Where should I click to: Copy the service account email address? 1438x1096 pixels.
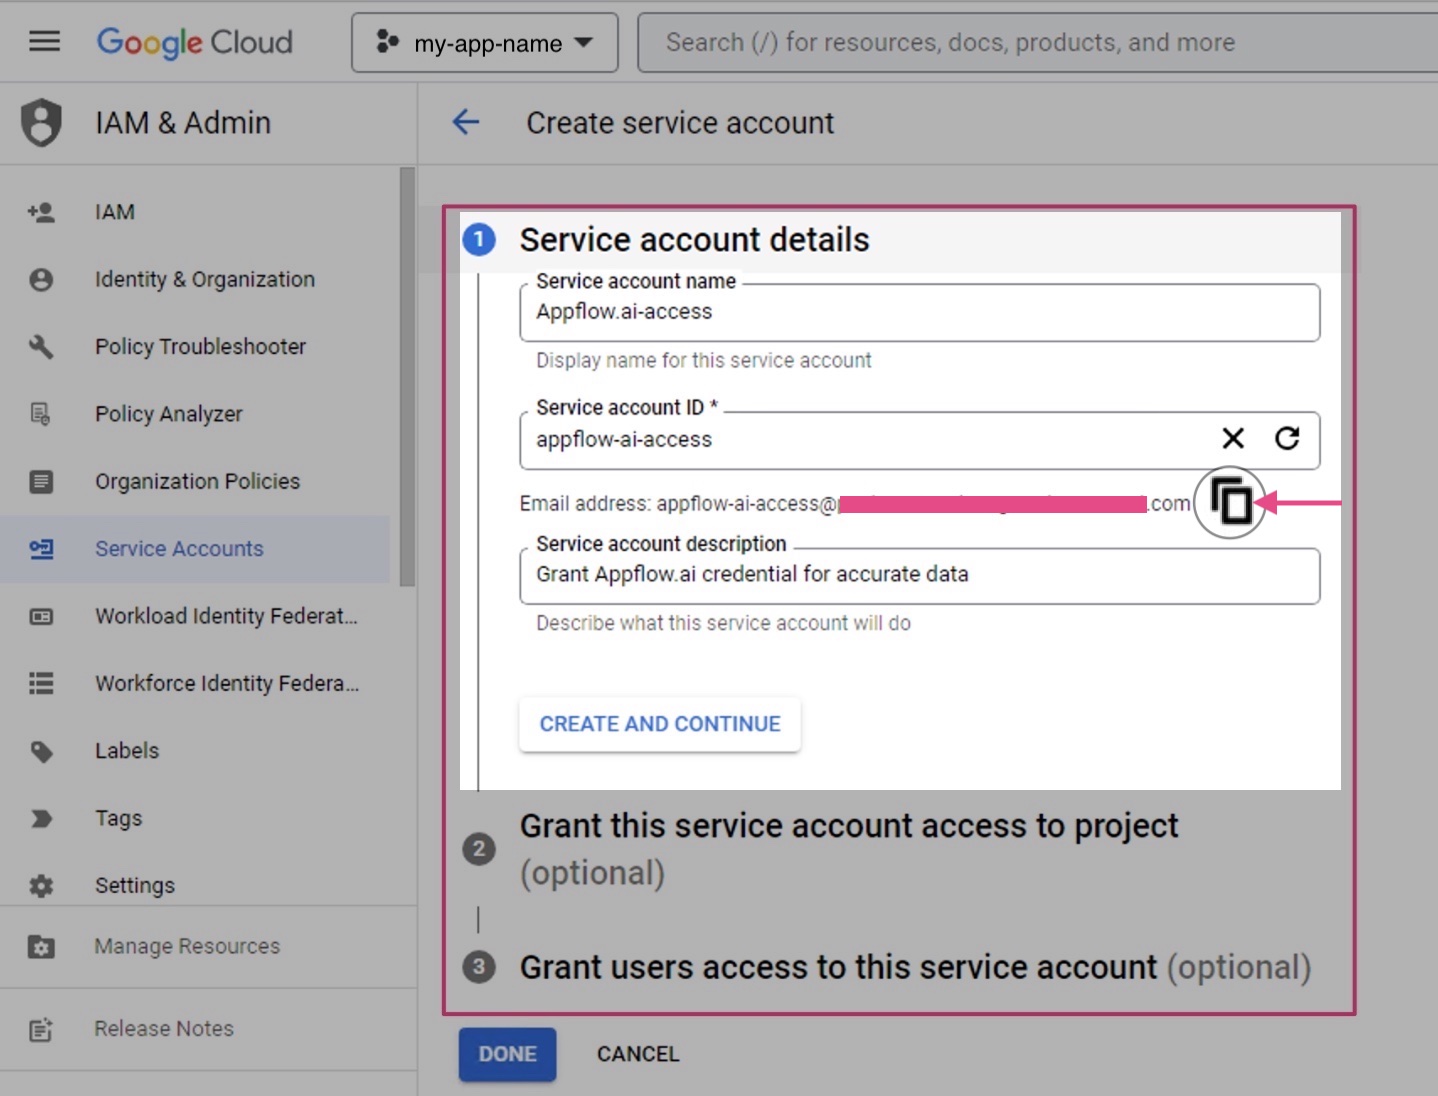1230,503
